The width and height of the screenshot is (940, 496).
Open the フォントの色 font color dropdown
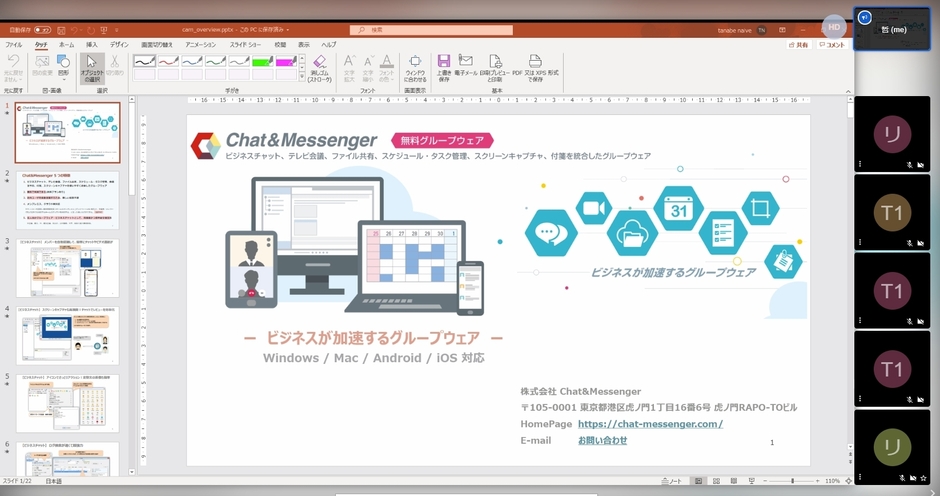pos(387,68)
